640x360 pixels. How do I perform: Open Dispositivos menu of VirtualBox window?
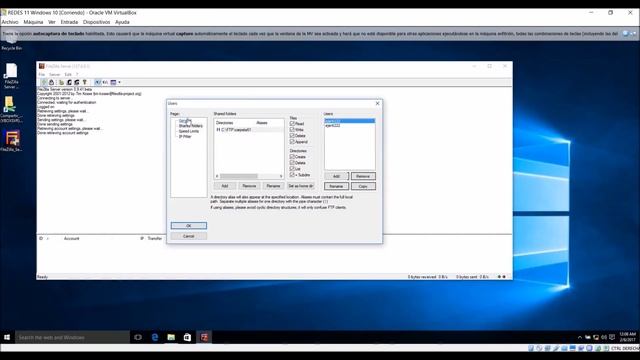pyautogui.click(x=96, y=22)
